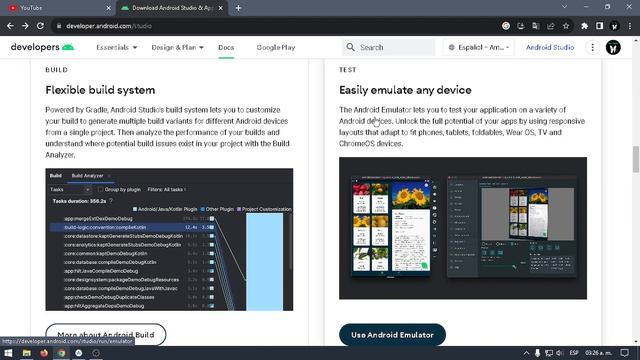Toggle the browser side panel
This screenshot has height=360, width=640.
click(599, 26)
